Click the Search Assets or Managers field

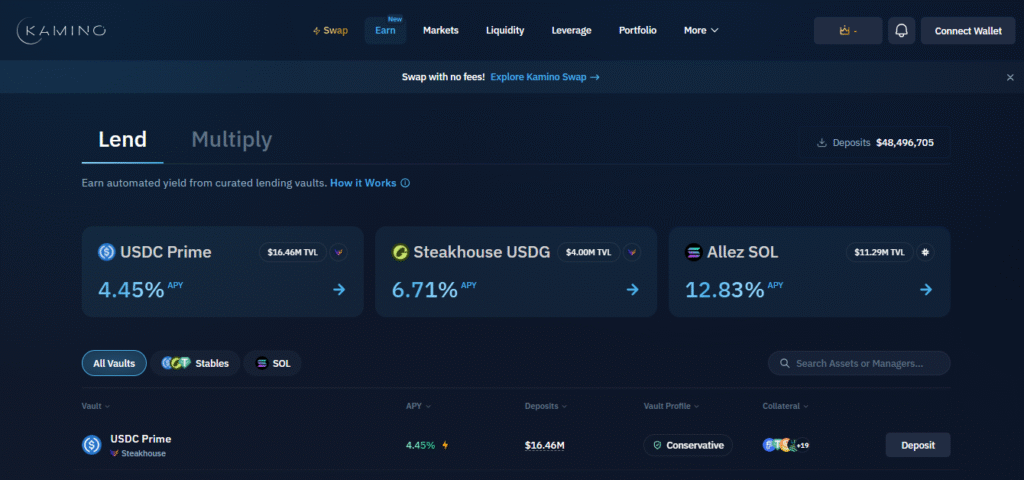(x=866, y=363)
